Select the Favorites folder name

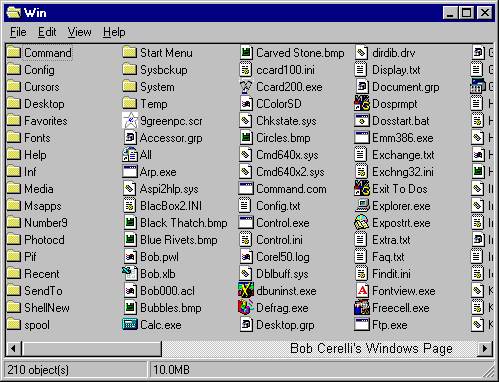click(46, 121)
